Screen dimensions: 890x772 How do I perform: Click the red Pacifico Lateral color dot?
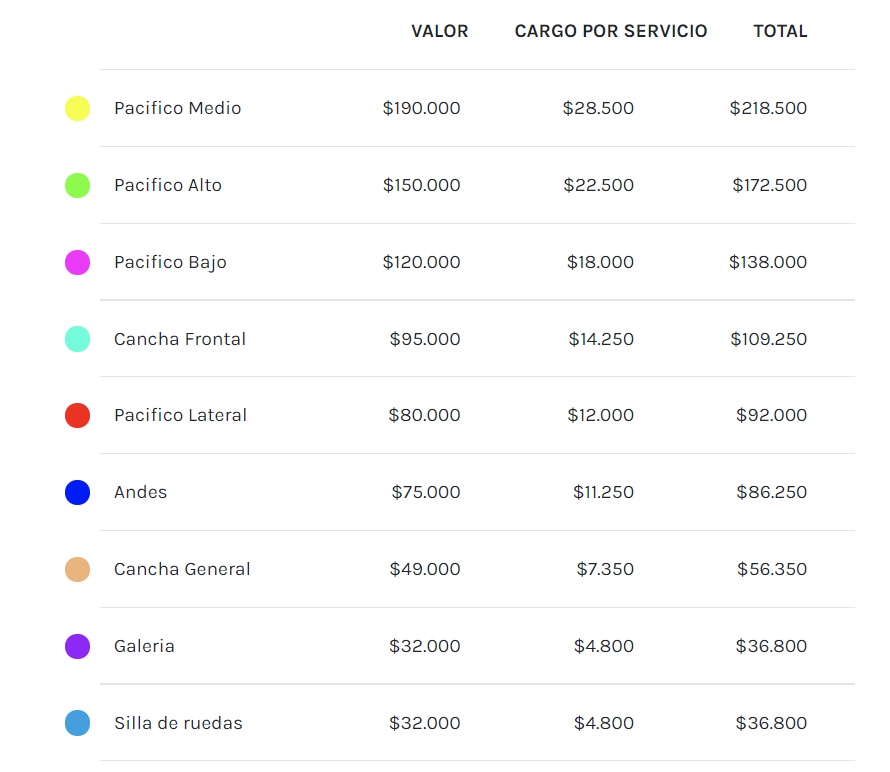point(77,415)
